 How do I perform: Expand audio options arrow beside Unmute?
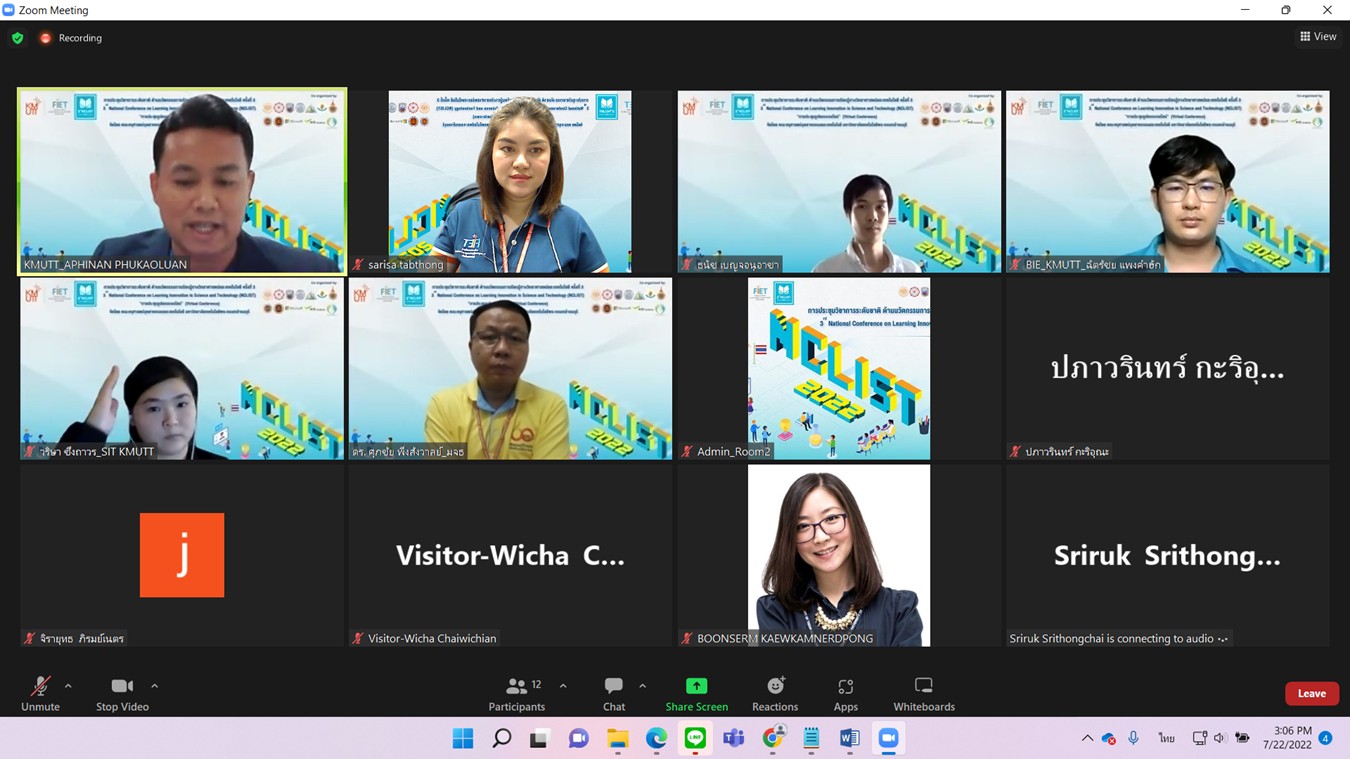point(68,686)
